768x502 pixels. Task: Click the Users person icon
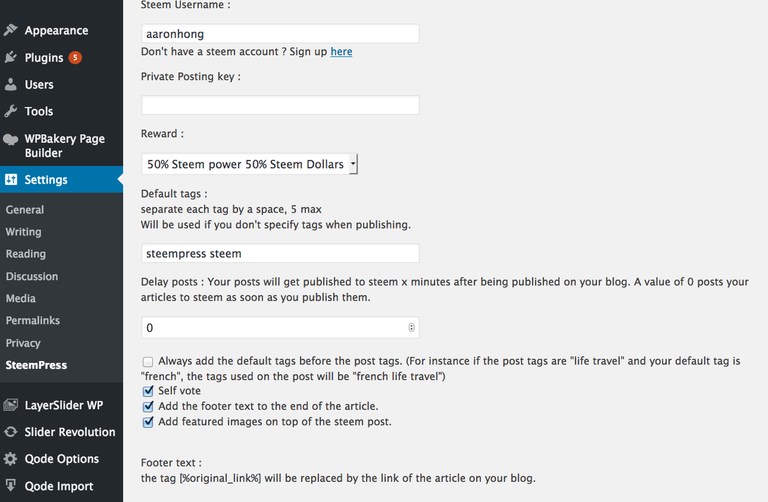[11, 84]
